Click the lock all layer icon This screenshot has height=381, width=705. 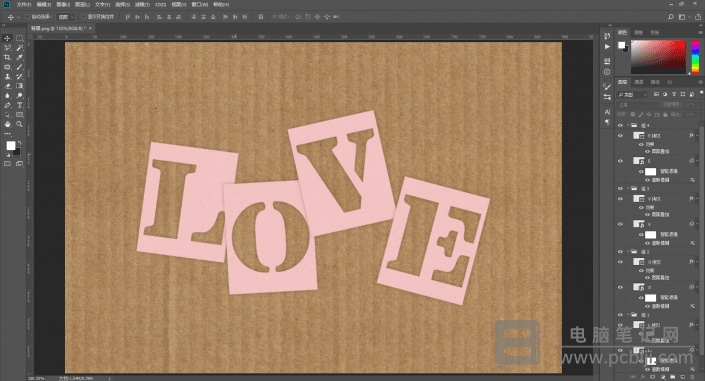tap(665, 115)
